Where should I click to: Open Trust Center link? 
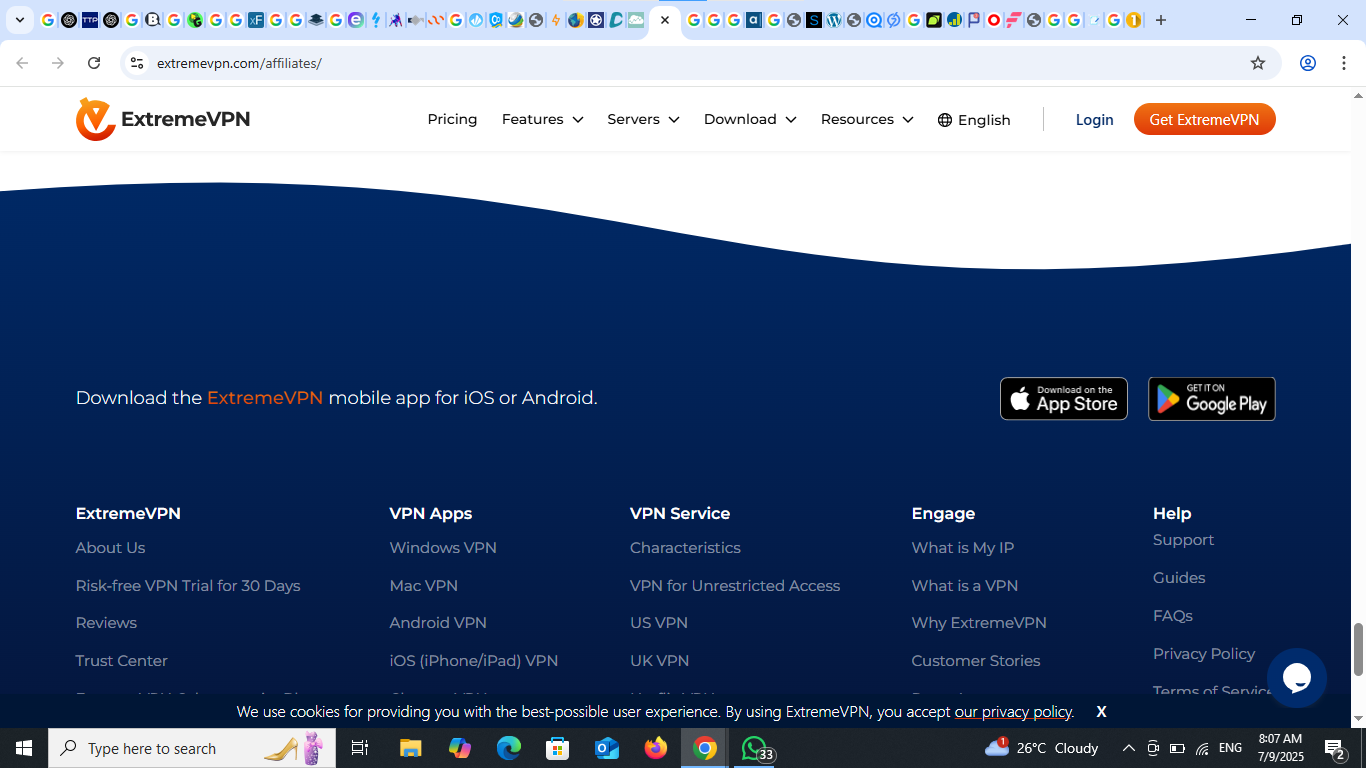pyautogui.click(x=121, y=661)
